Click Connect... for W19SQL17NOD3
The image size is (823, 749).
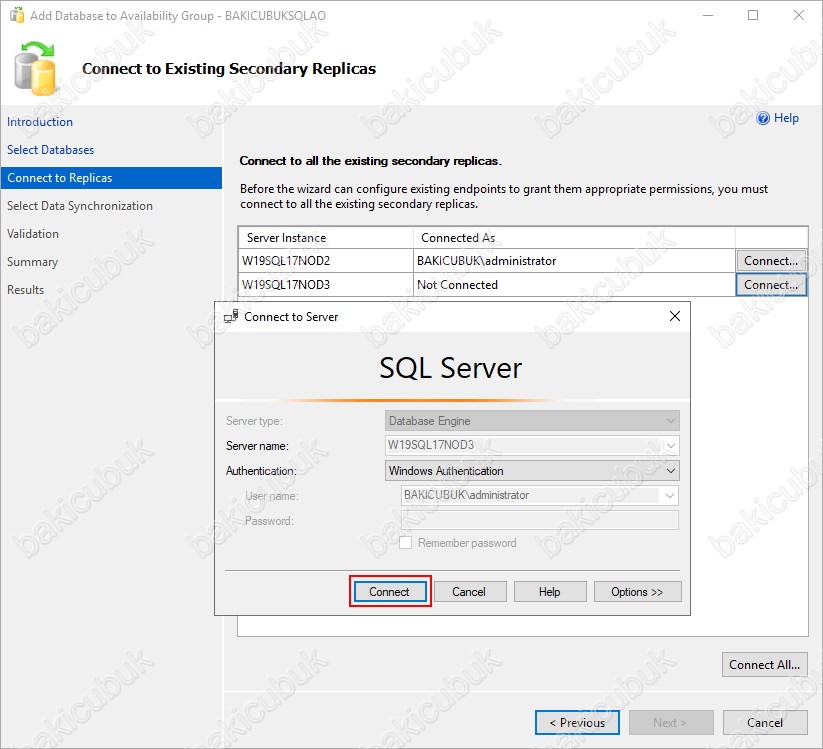pyautogui.click(x=771, y=284)
